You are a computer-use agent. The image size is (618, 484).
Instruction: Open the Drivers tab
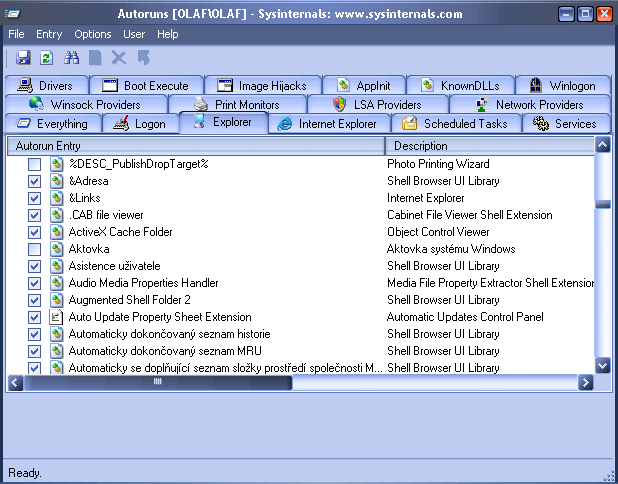coord(47,86)
